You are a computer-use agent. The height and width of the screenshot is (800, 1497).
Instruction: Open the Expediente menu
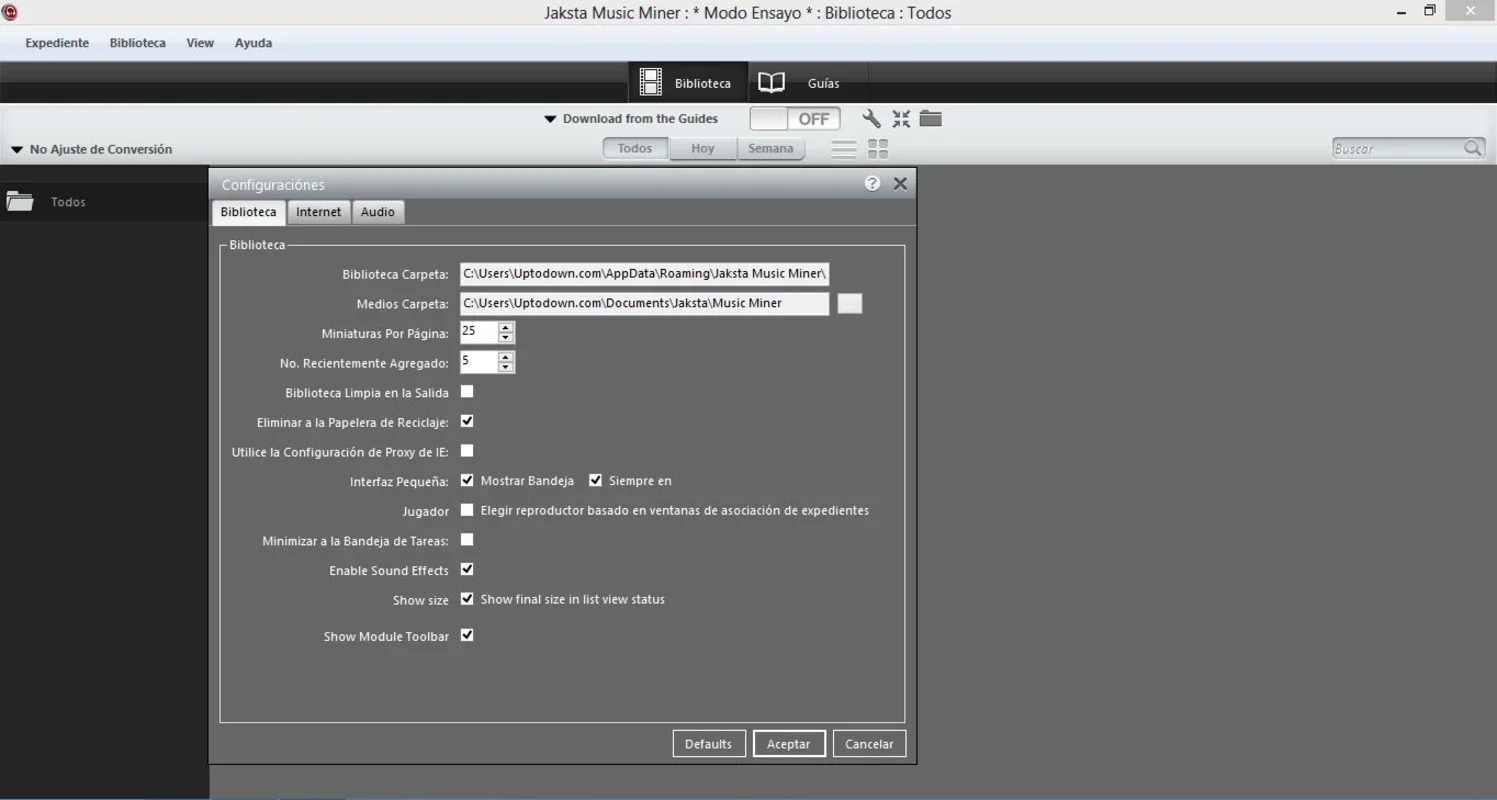tap(57, 43)
